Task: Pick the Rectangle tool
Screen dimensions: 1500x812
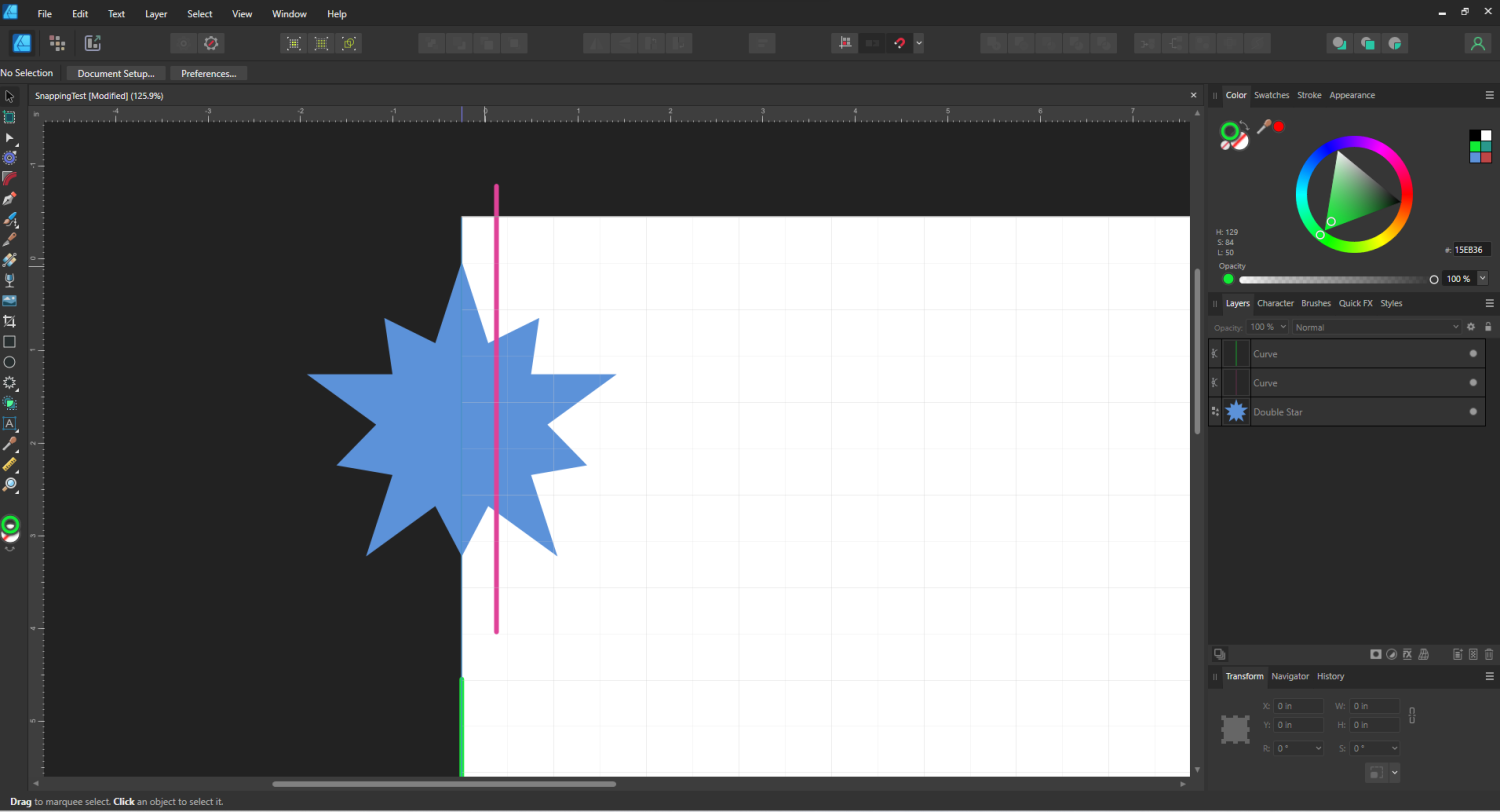Action: 10,341
